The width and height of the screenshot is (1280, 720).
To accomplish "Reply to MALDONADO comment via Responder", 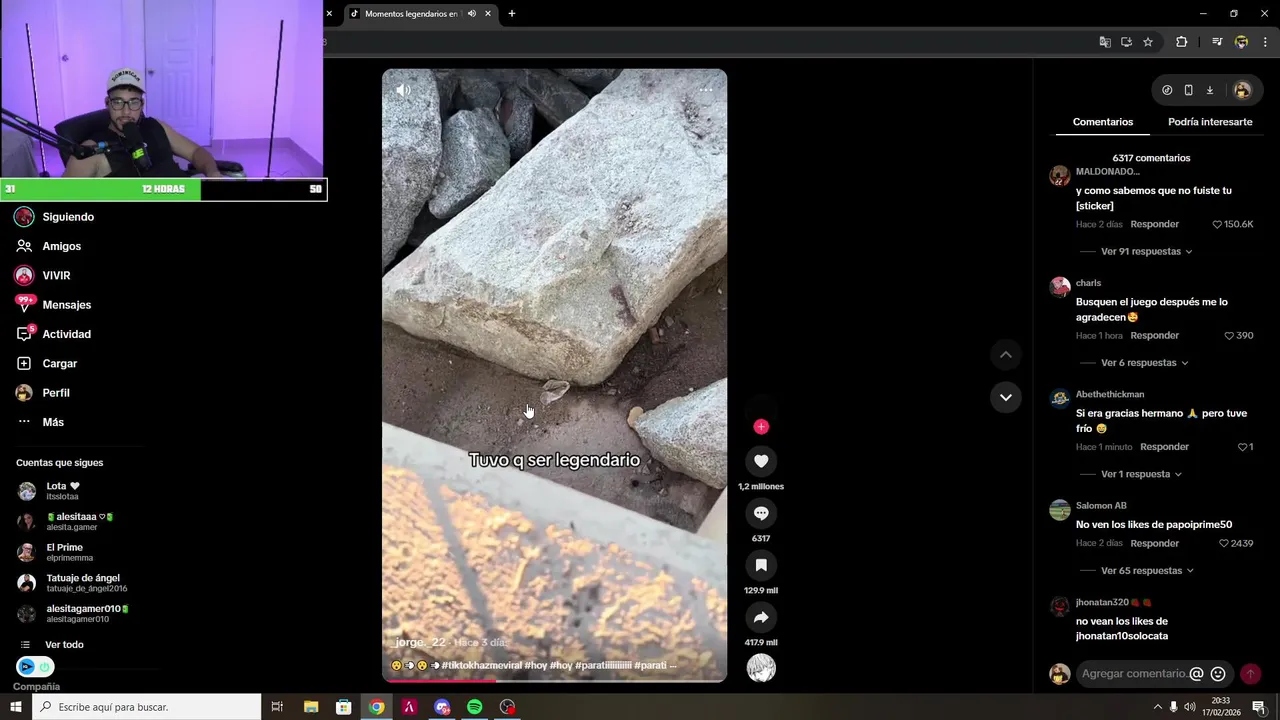I will click(1155, 224).
